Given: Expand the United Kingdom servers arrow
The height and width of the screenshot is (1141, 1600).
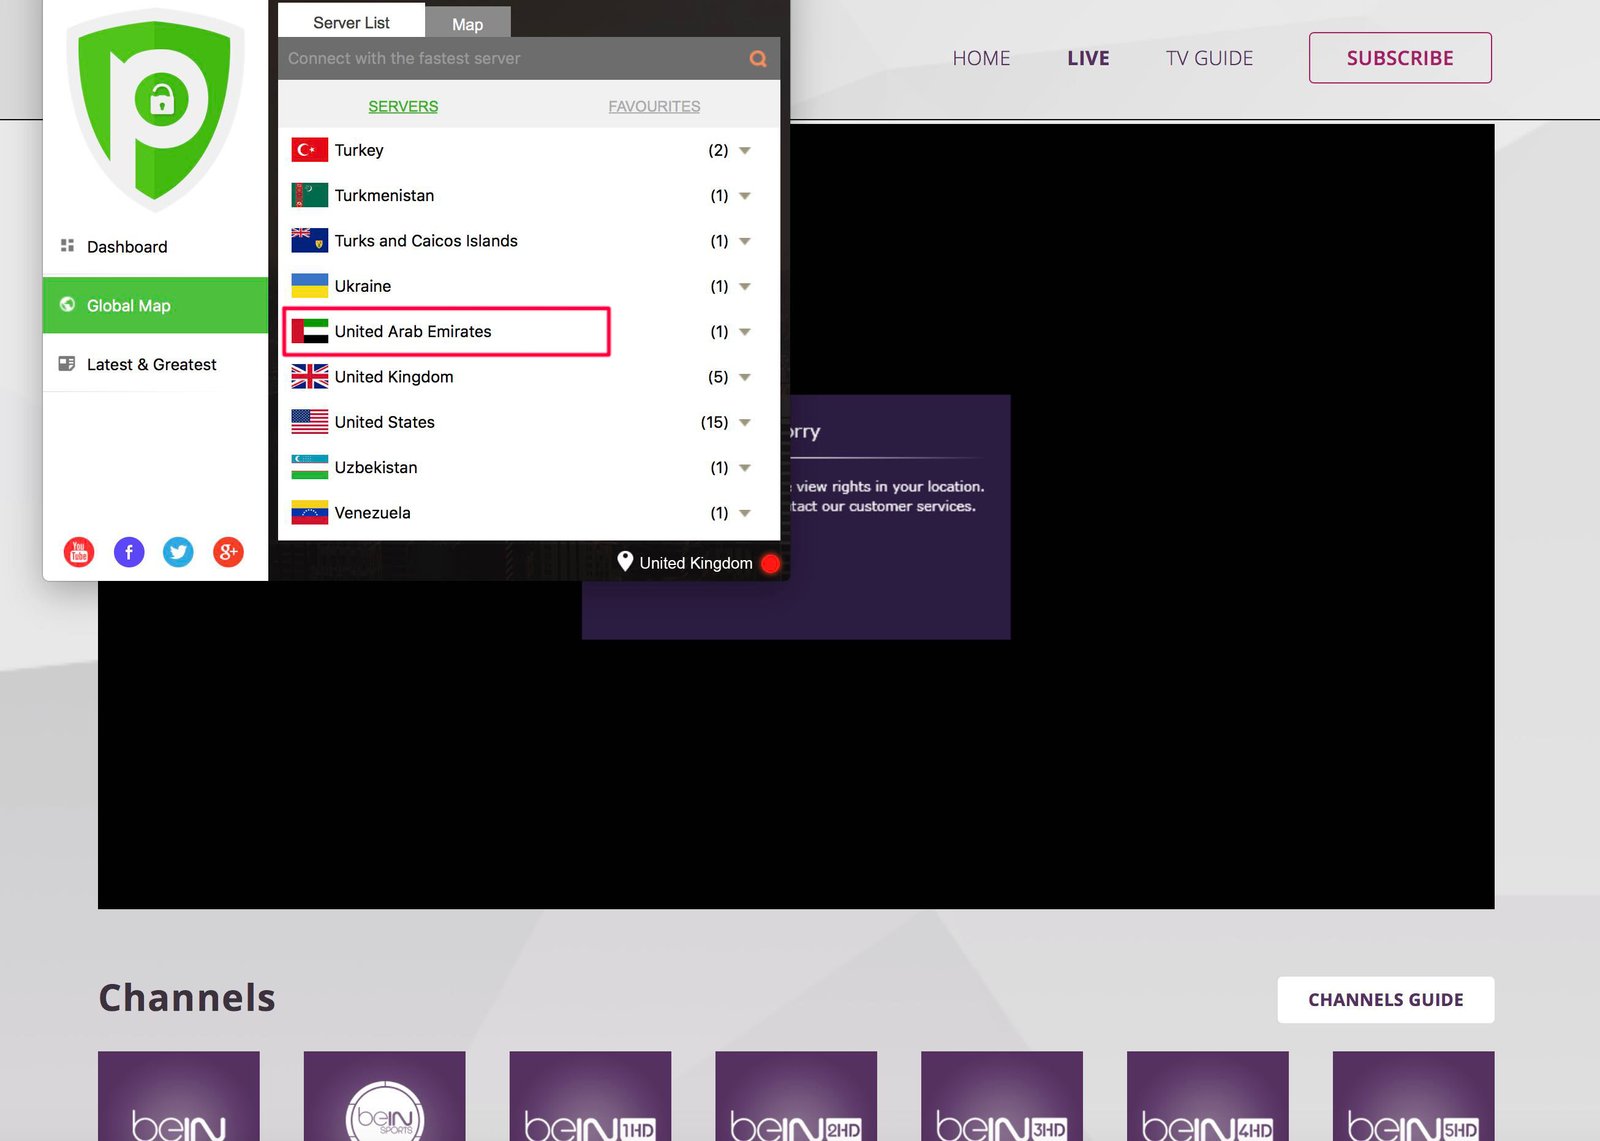Looking at the screenshot, I should [745, 377].
